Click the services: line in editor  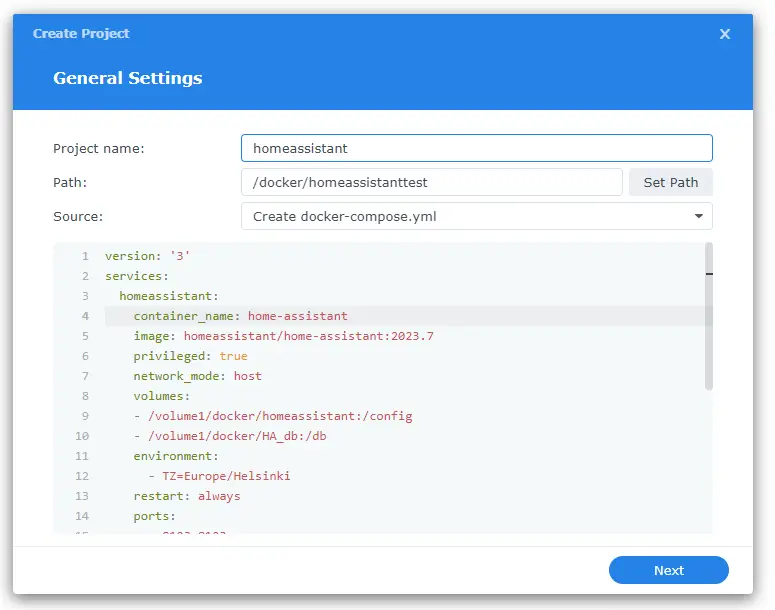136,276
